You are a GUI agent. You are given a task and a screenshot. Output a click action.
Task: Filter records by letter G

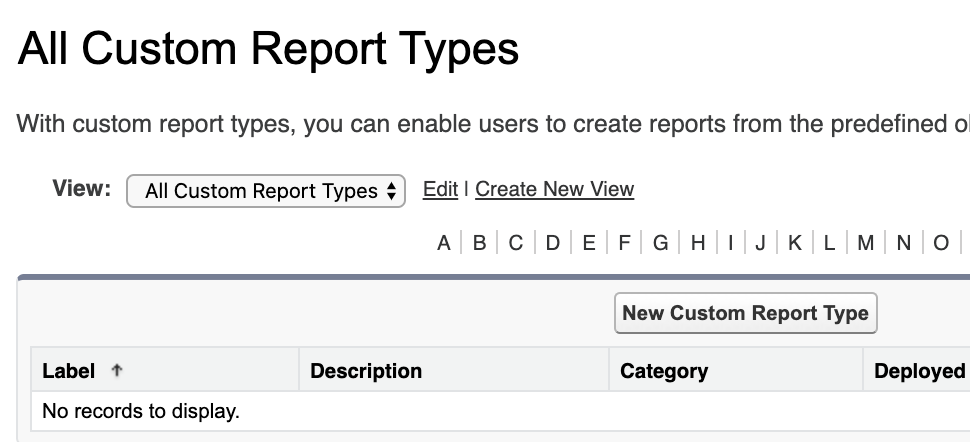point(660,243)
